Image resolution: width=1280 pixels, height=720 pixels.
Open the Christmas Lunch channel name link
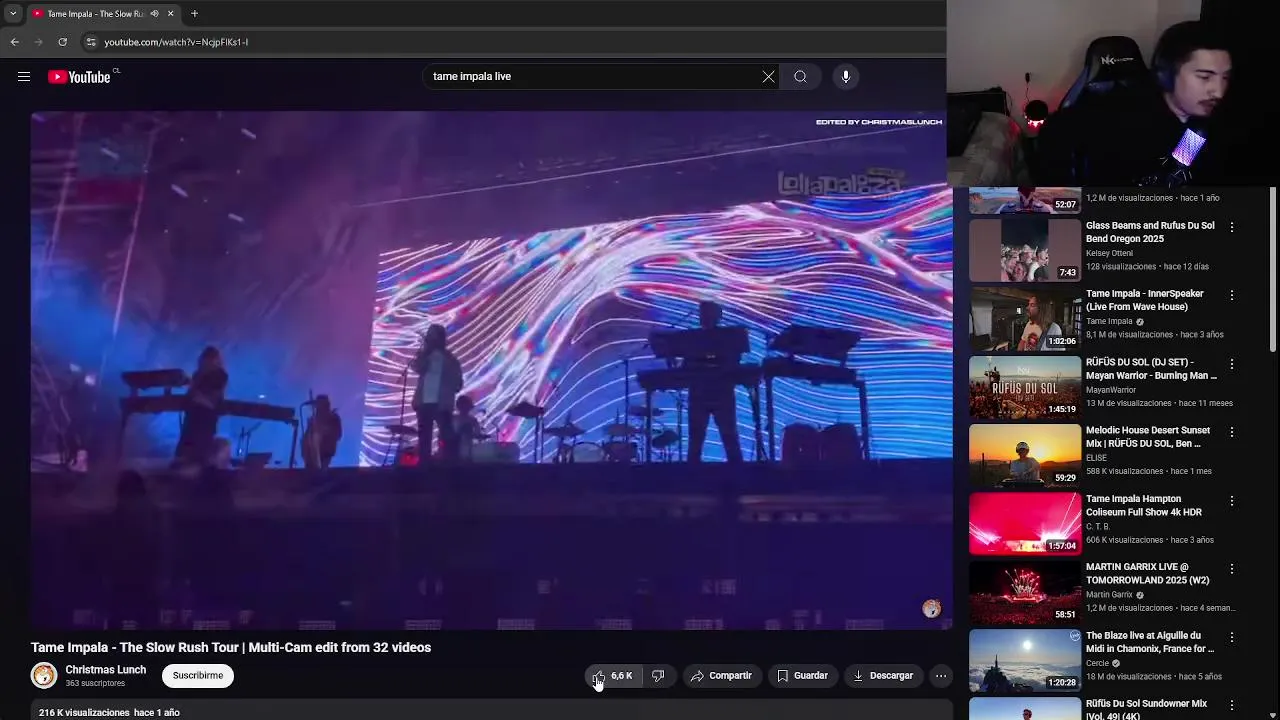point(106,670)
